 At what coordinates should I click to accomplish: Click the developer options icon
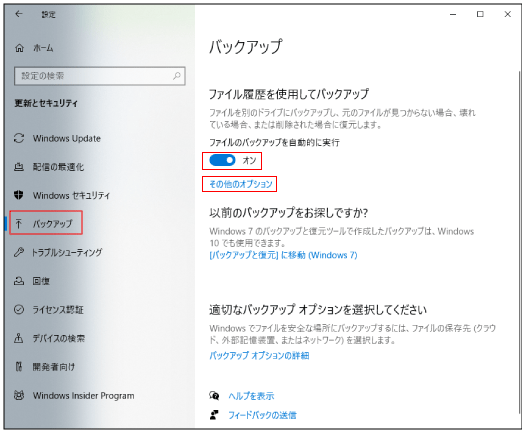19,367
